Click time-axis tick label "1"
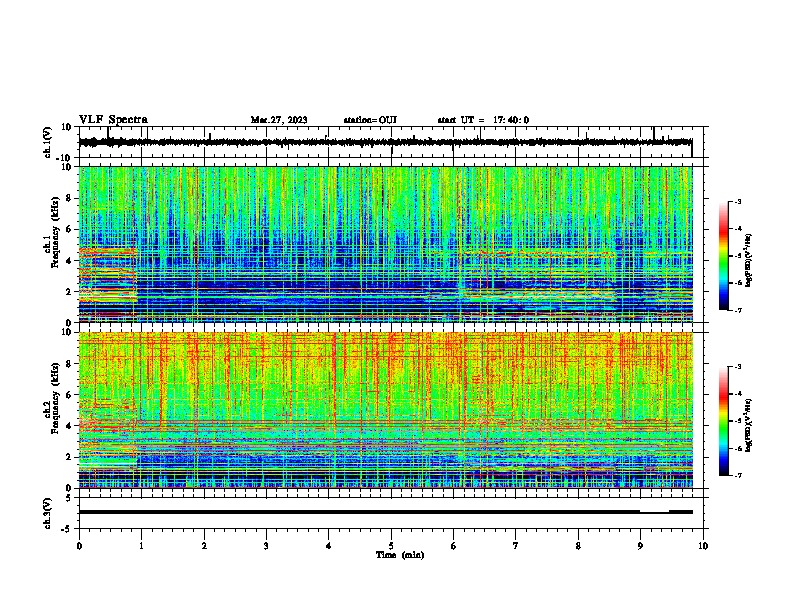Image resolution: width=792 pixels, height=612 pixels. click(141, 546)
